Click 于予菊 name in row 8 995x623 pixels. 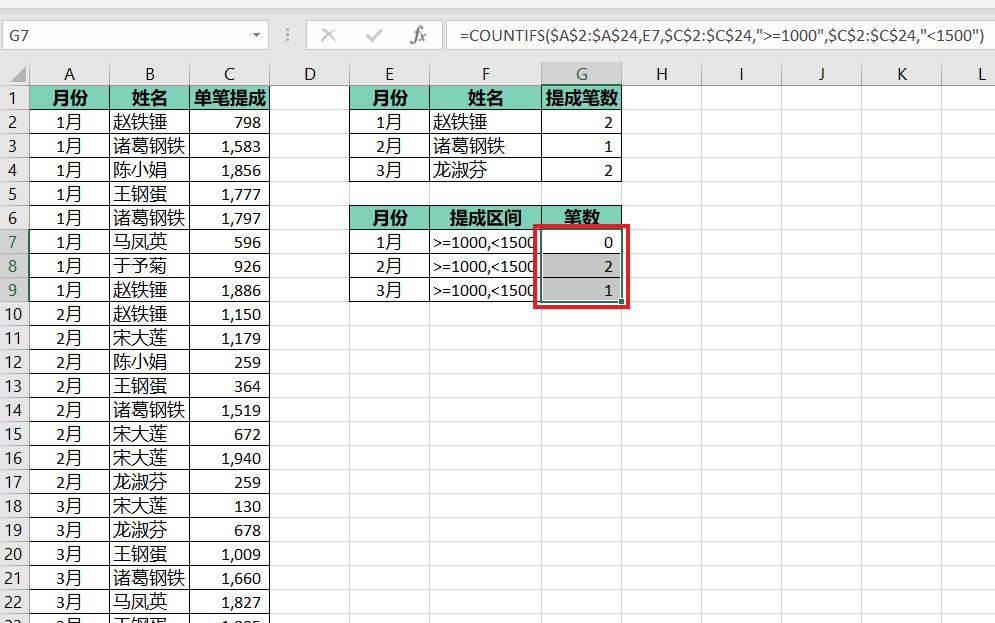150,266
